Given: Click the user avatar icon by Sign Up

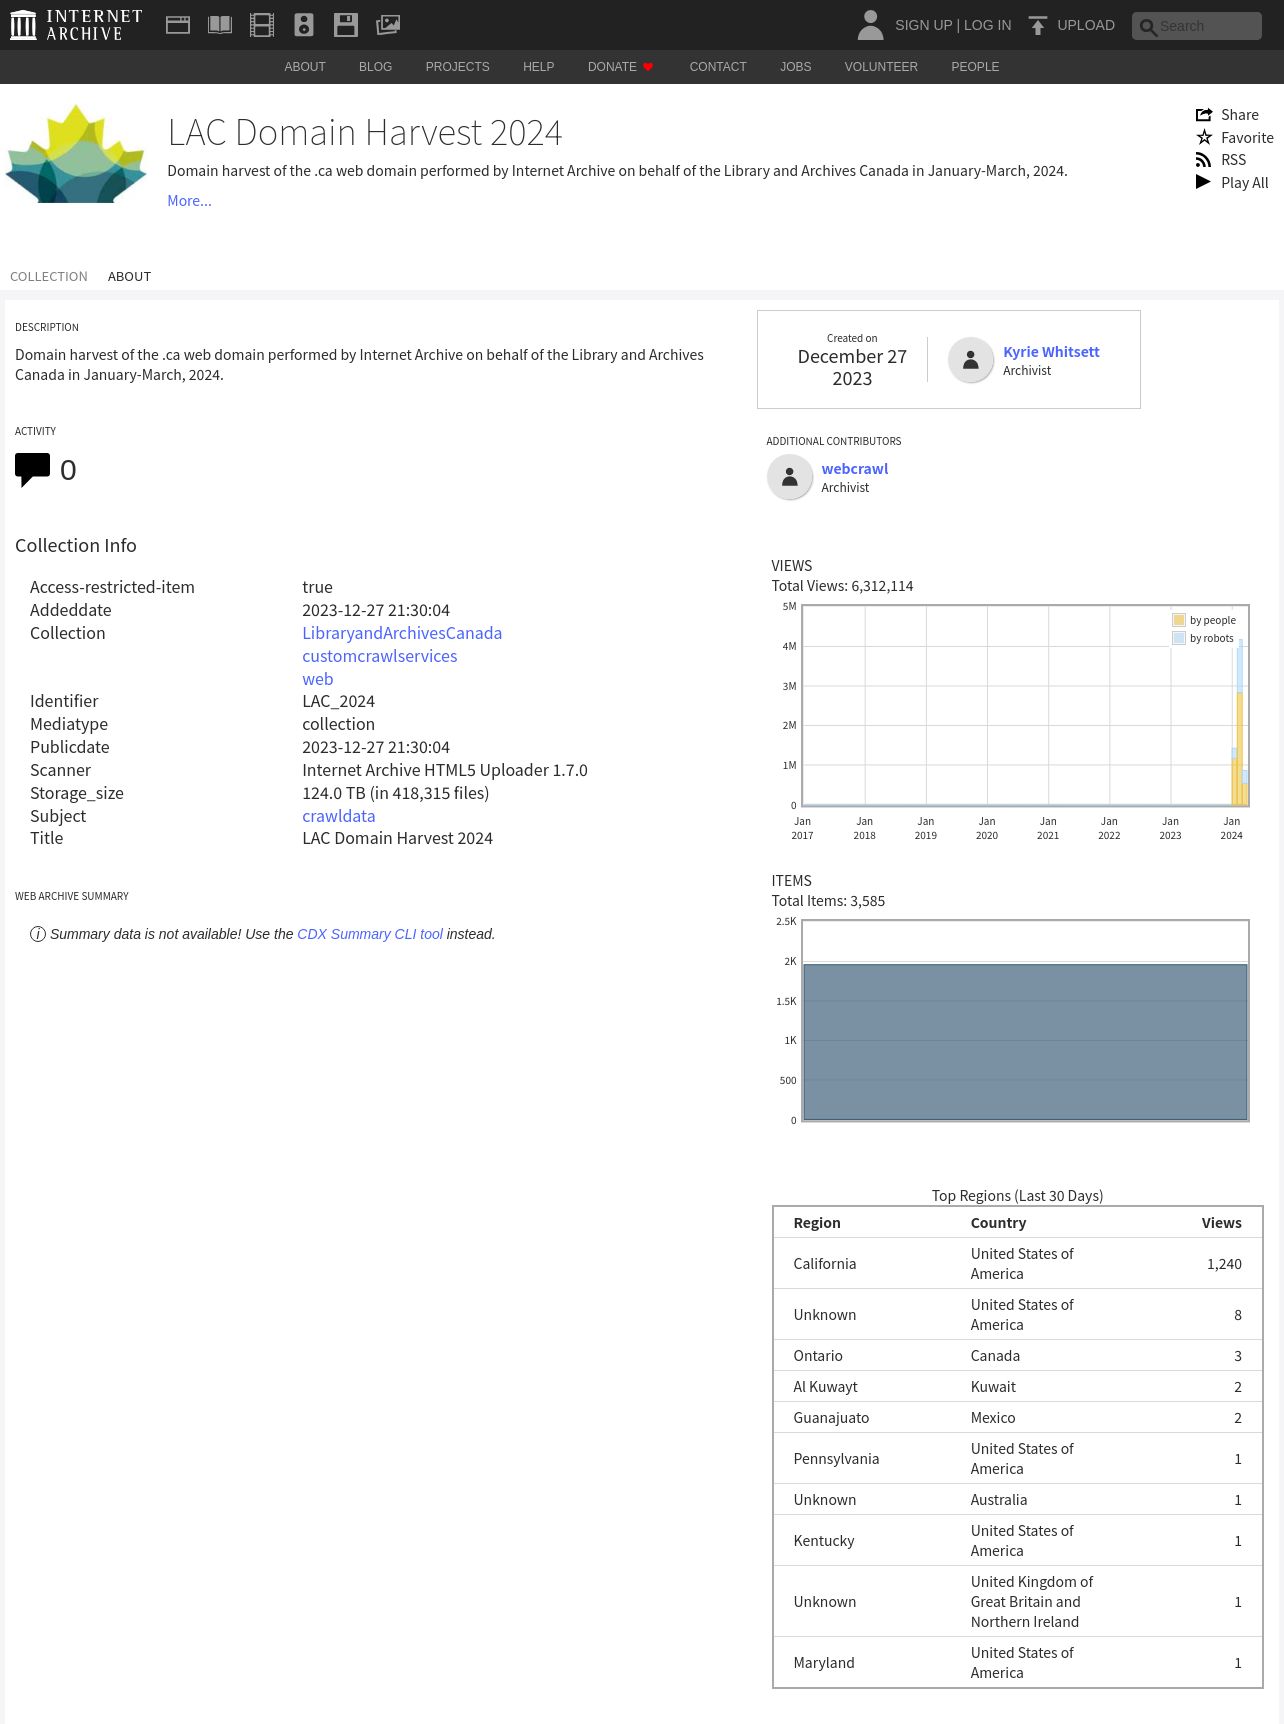Looking at the screenshot, I should click(x=871, y=25).
